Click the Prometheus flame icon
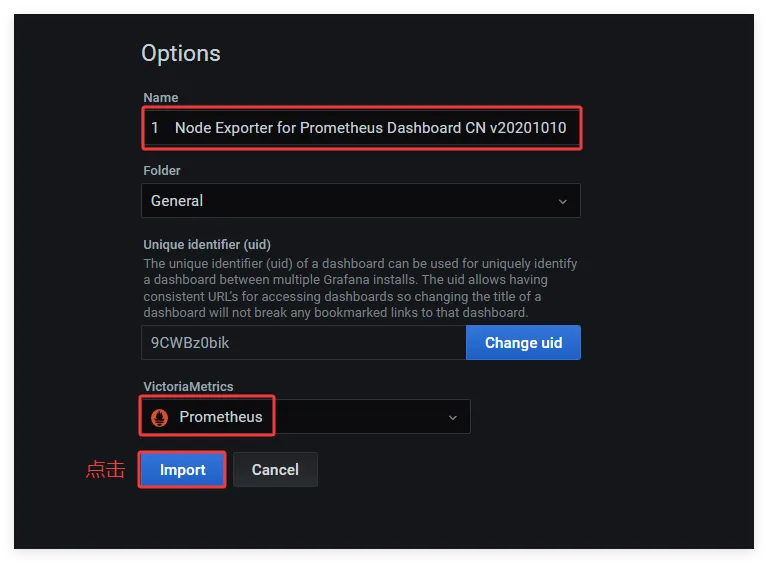 point(158,417)
